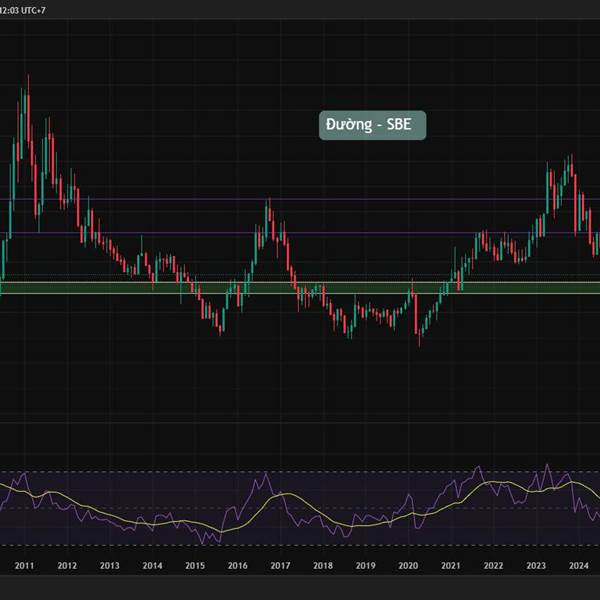Click the 'Đường - SBE' chart label
600x600 pixels.
pos(372,125)
